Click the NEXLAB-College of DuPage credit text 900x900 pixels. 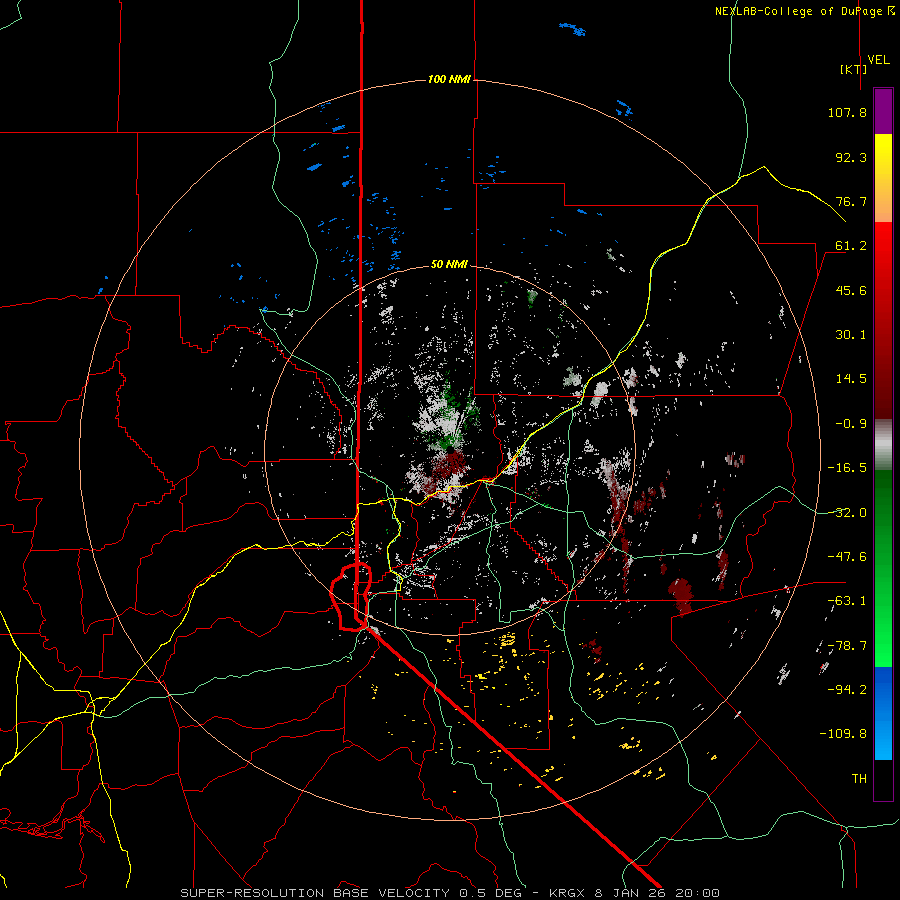[806, 11]
